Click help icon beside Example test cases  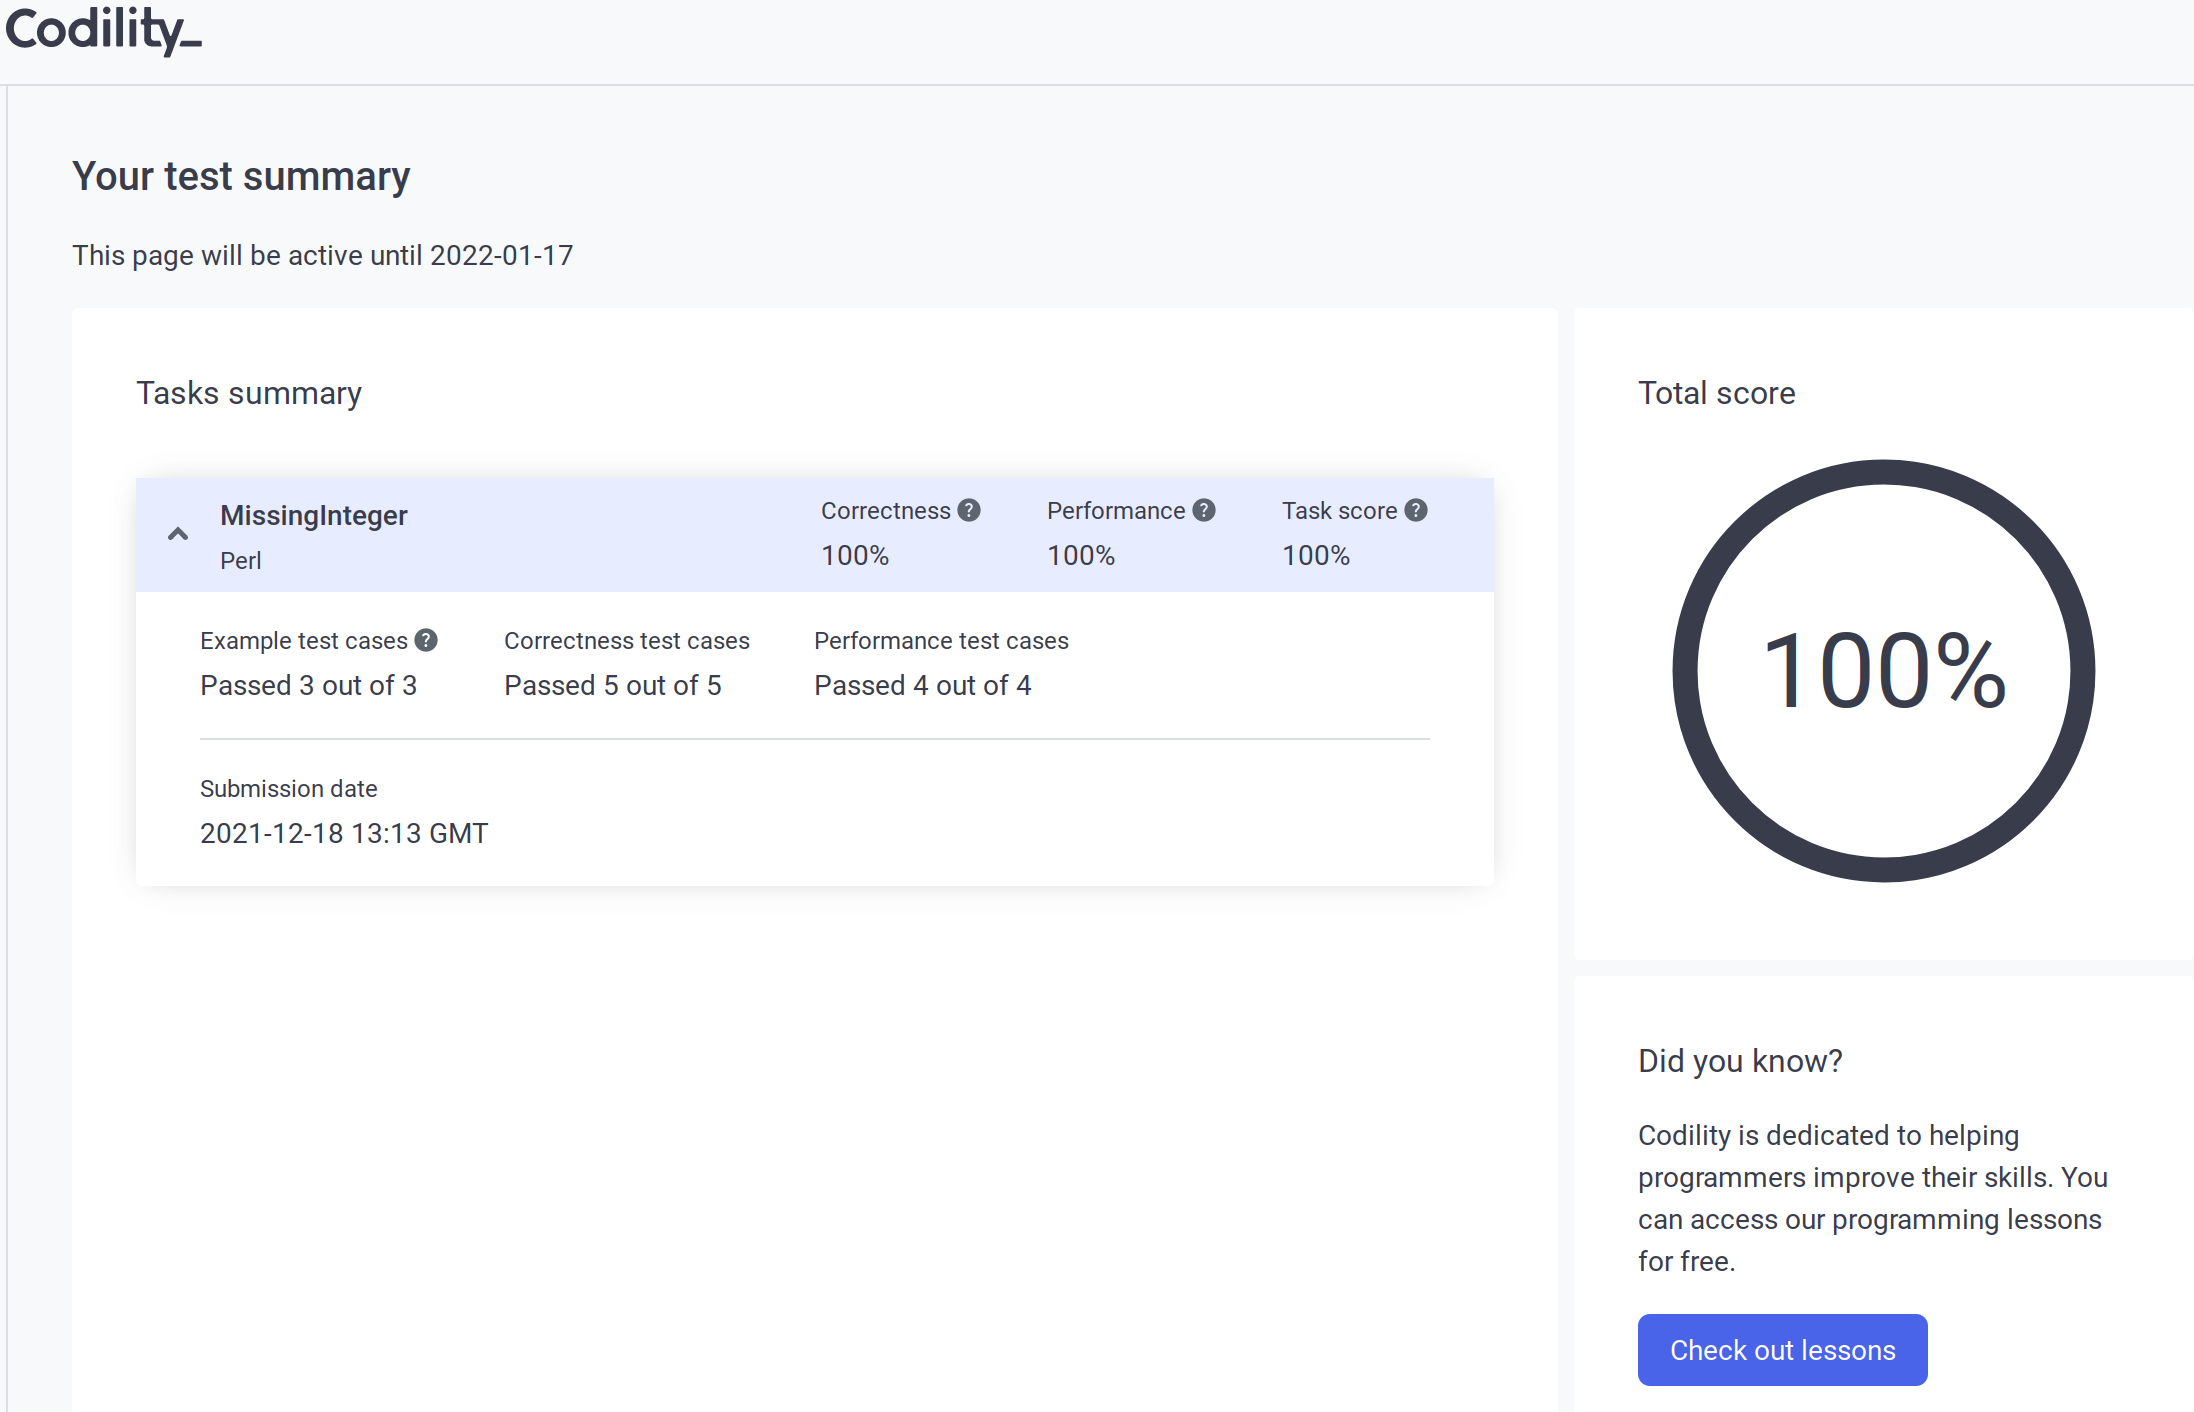426,640
